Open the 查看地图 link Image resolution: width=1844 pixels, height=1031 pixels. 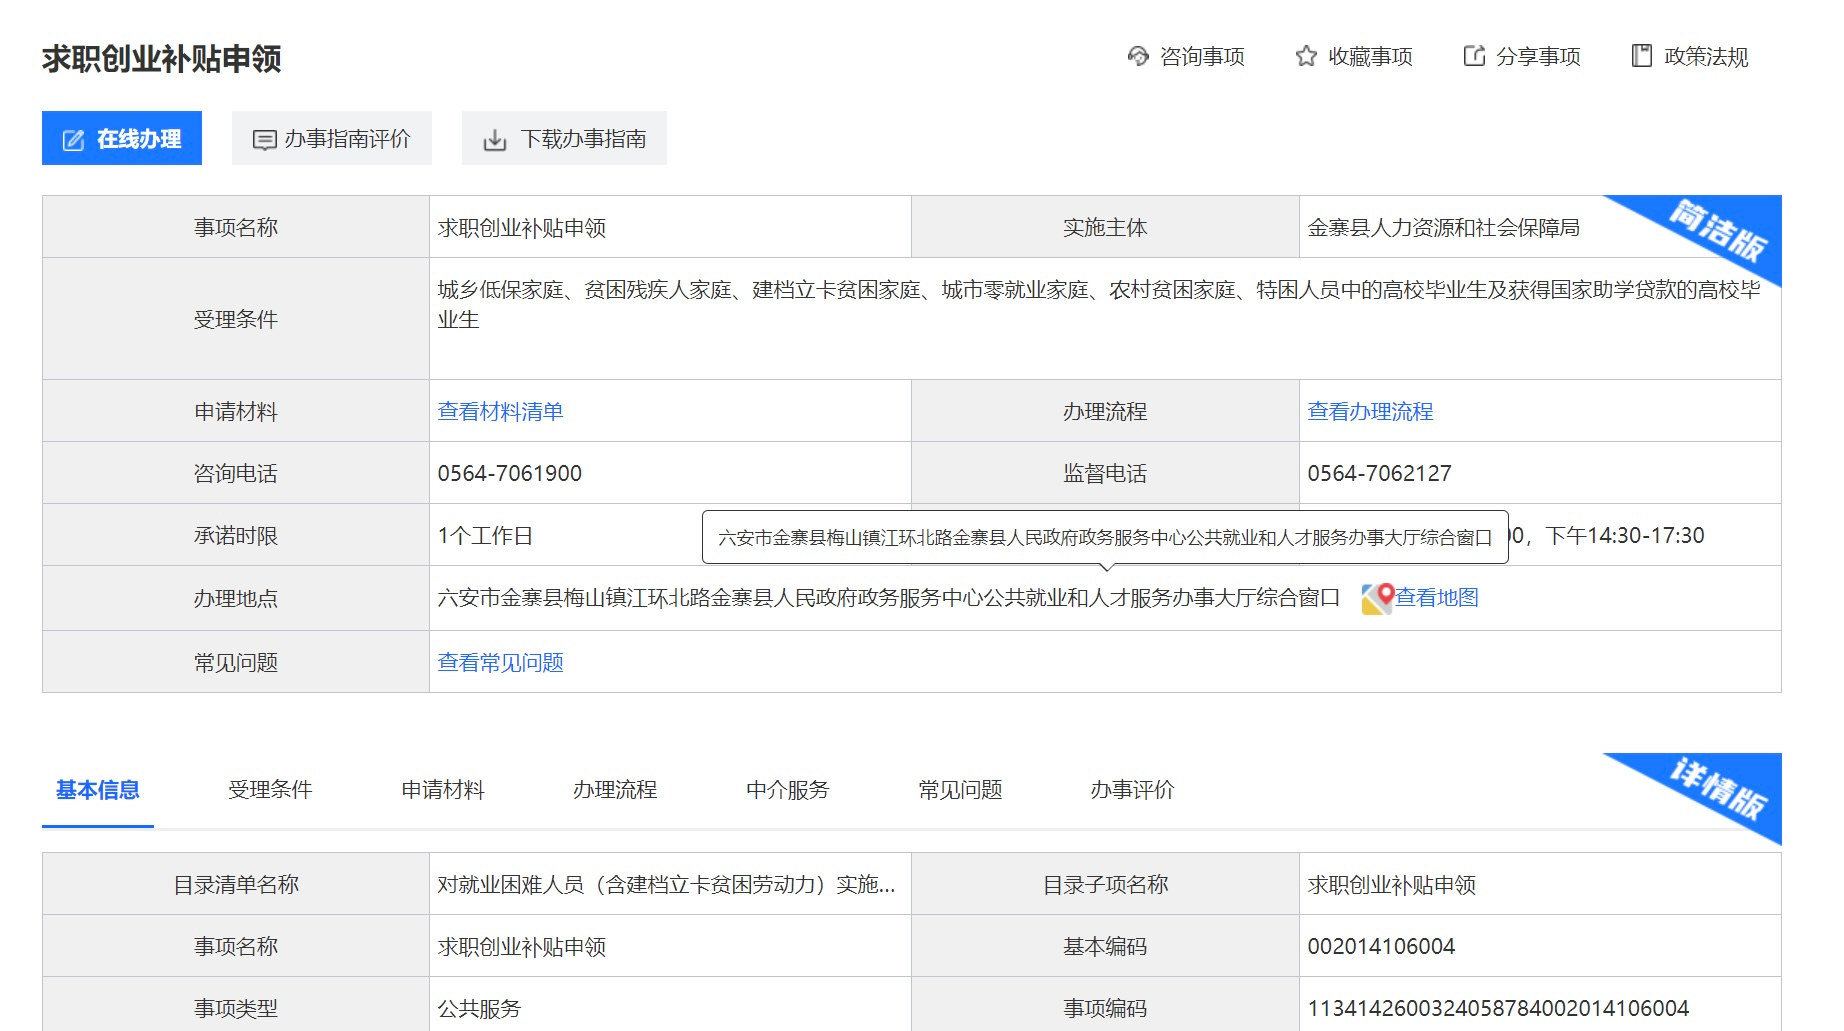1437,597
